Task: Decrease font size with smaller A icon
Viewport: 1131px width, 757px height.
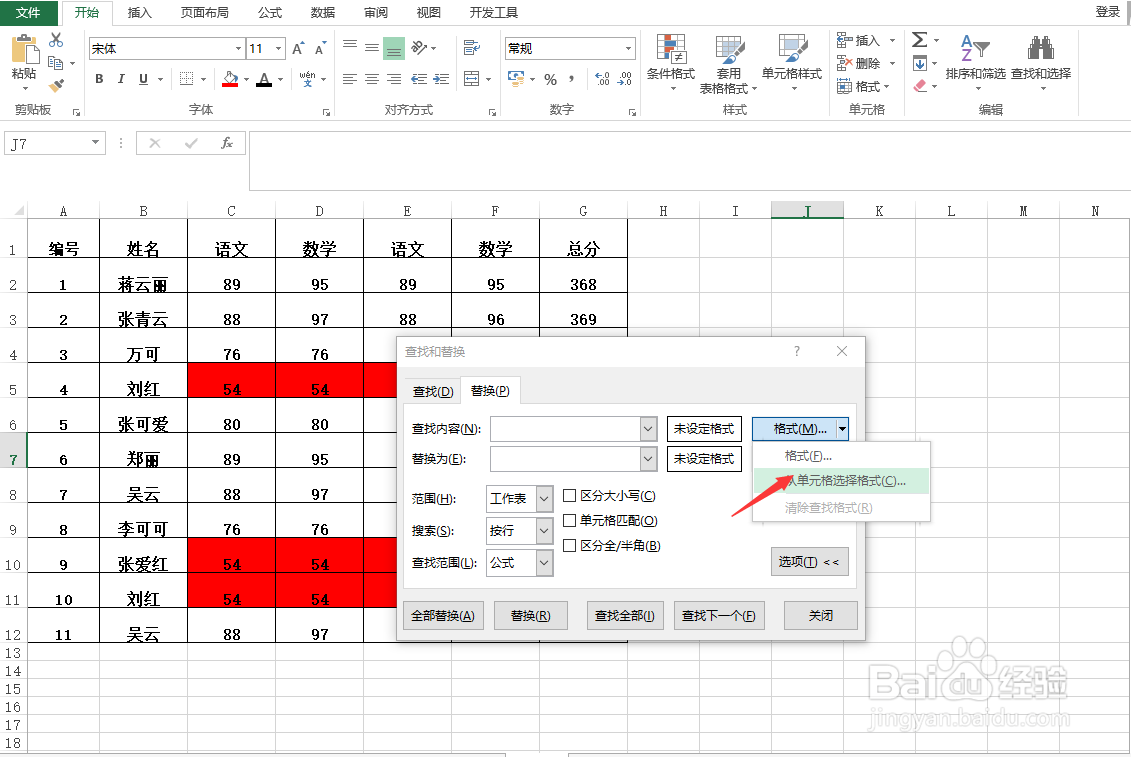Action: pos(320,48)
